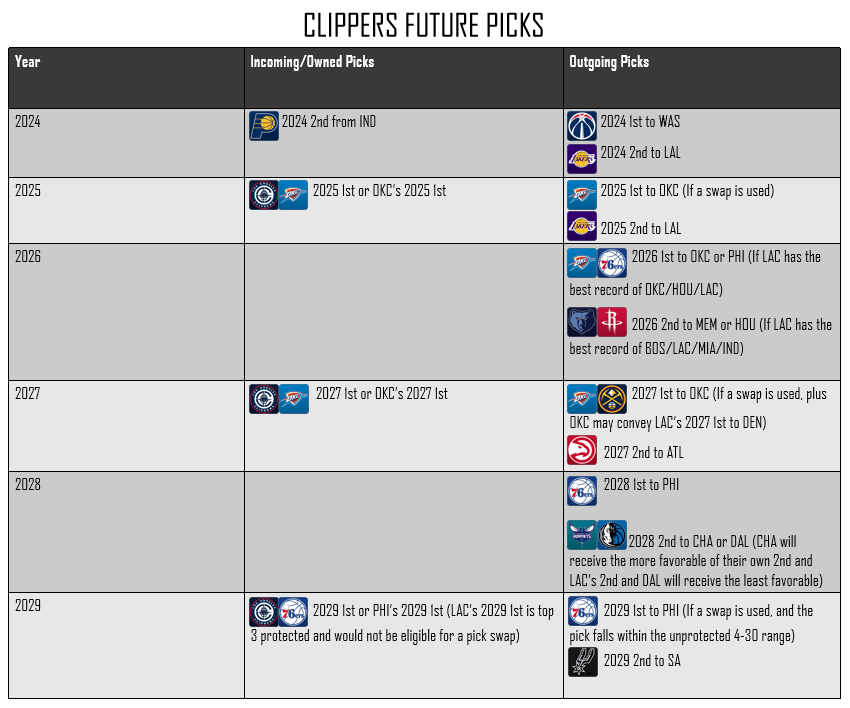Click the Dallas Mavericks logo
The height and width of the screenshot is (708, 850).
[612, 535]
